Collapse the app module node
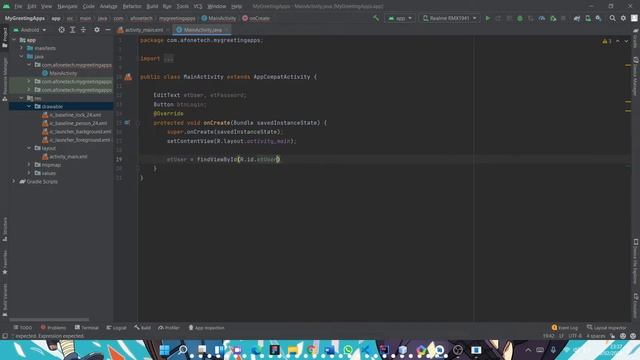The width and height of the screenshot is (640, 360). click(14, 40)
